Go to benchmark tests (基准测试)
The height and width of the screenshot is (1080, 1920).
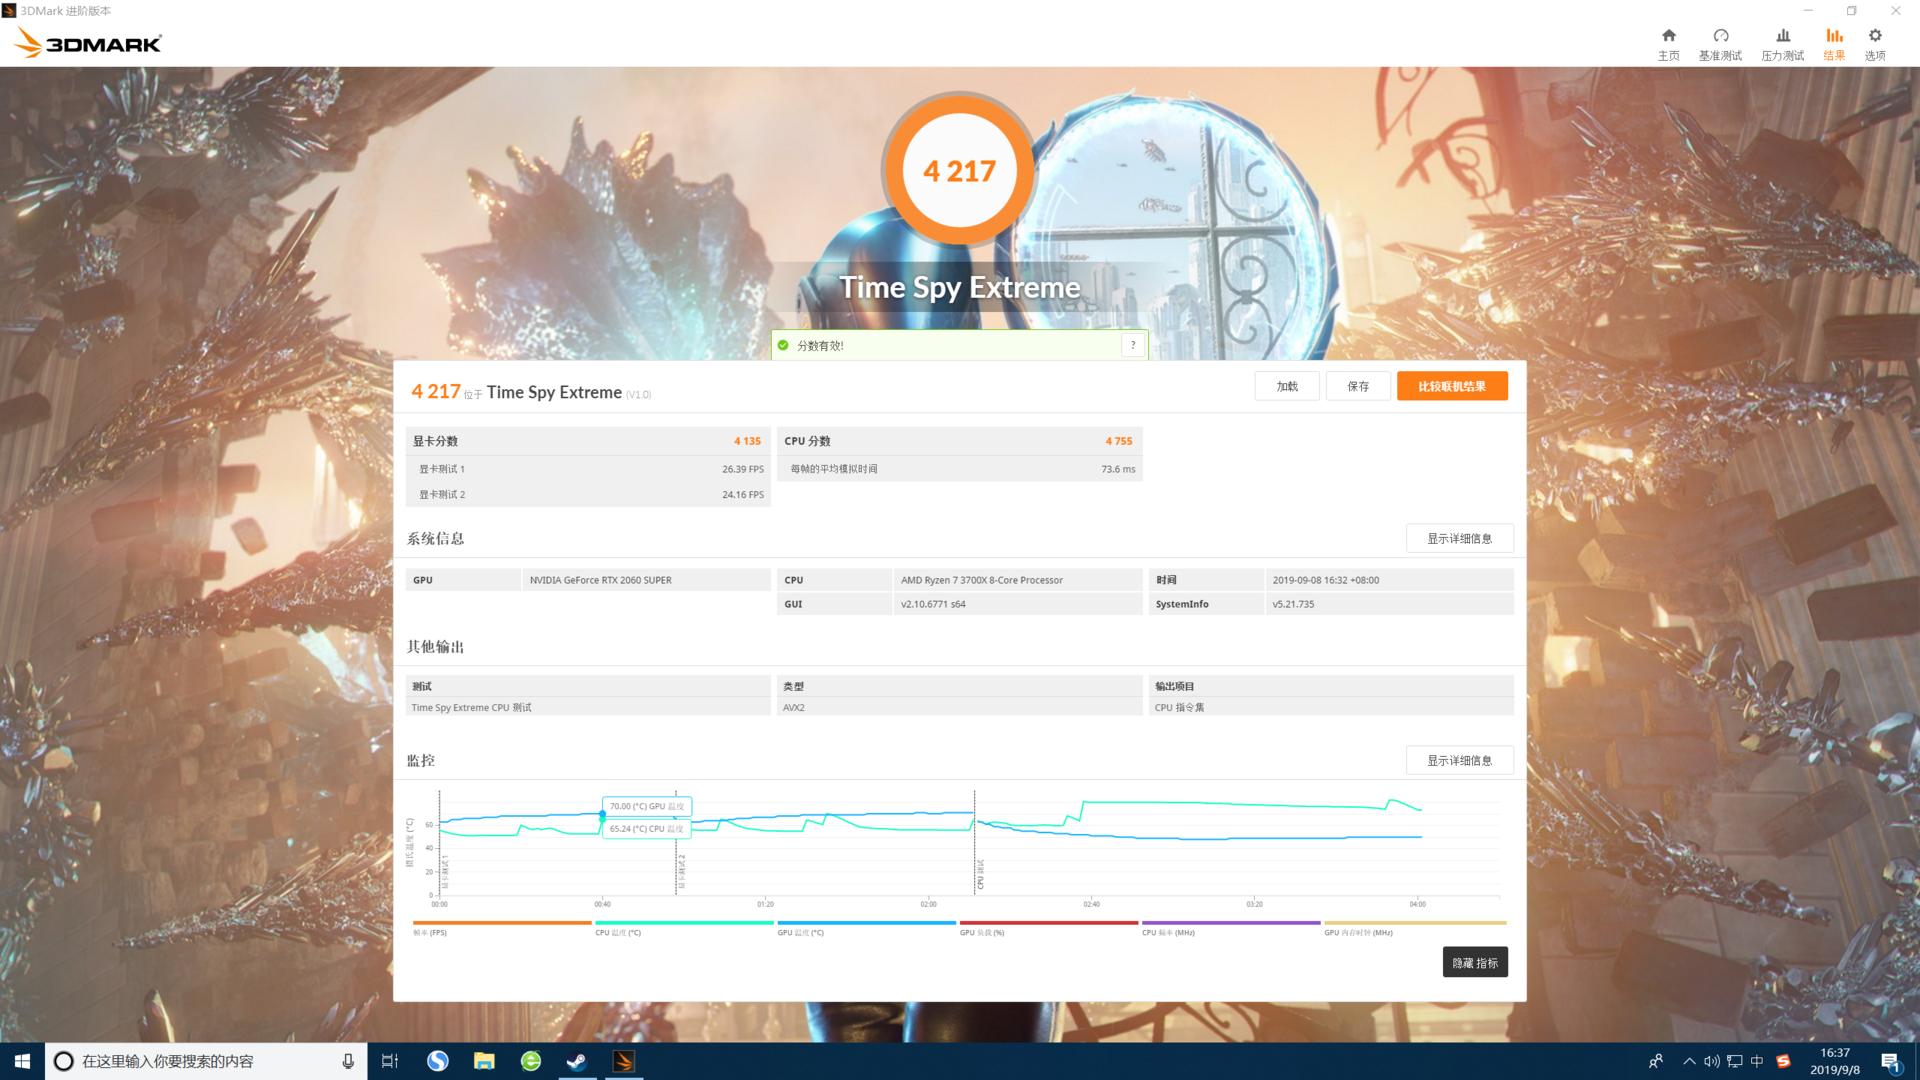click(1722, 43)
